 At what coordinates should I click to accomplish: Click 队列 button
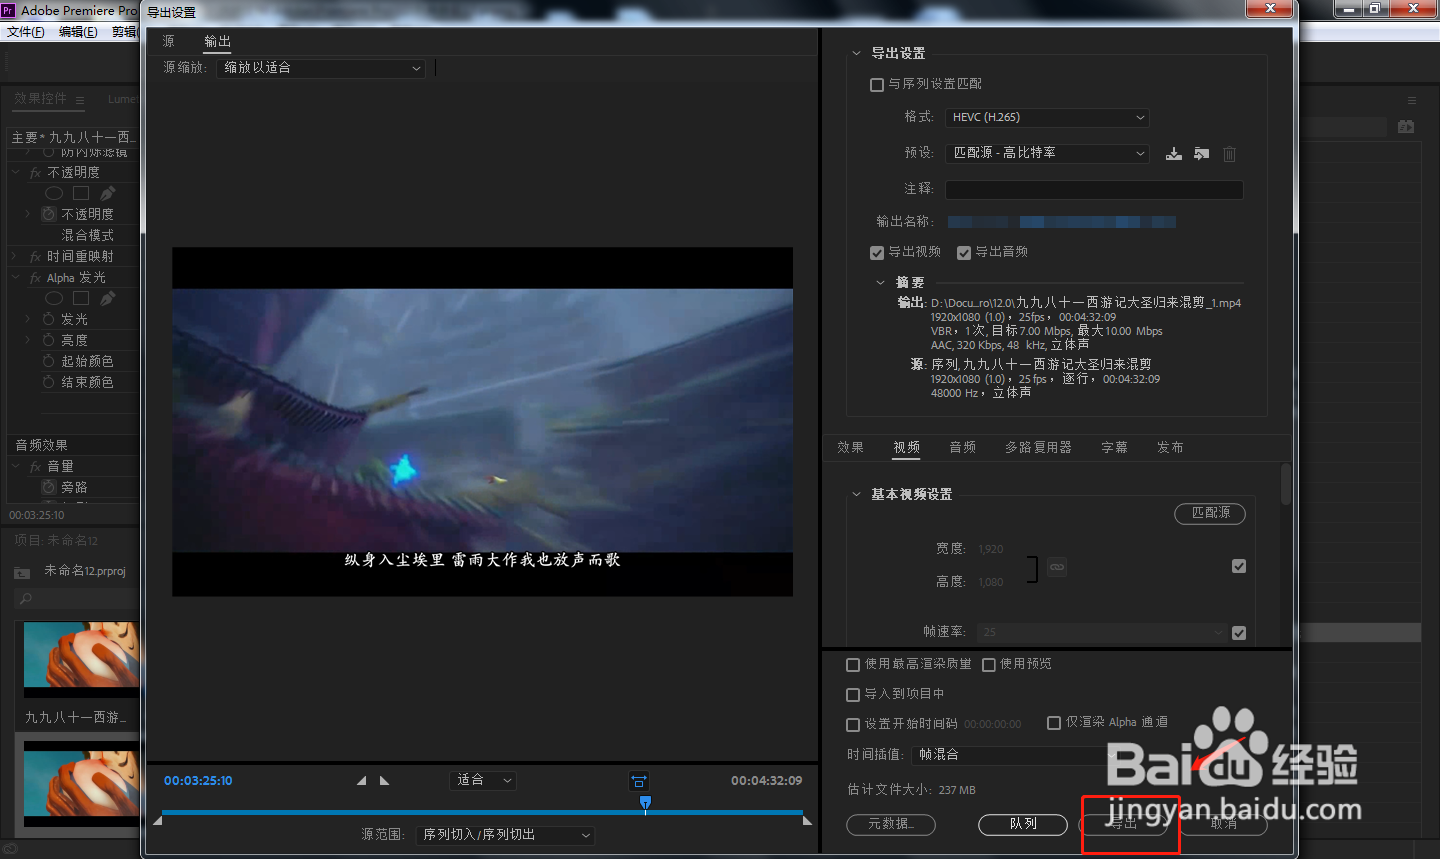(x=1023, y=824)
